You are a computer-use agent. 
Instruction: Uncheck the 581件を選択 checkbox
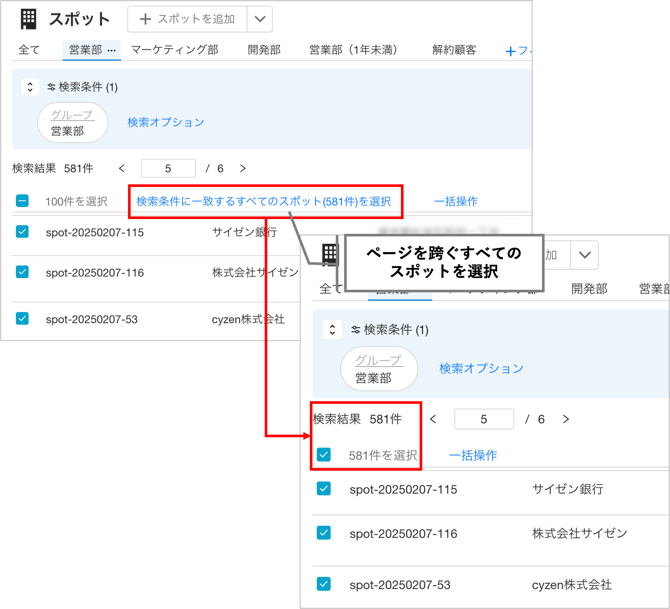point(324,455)
